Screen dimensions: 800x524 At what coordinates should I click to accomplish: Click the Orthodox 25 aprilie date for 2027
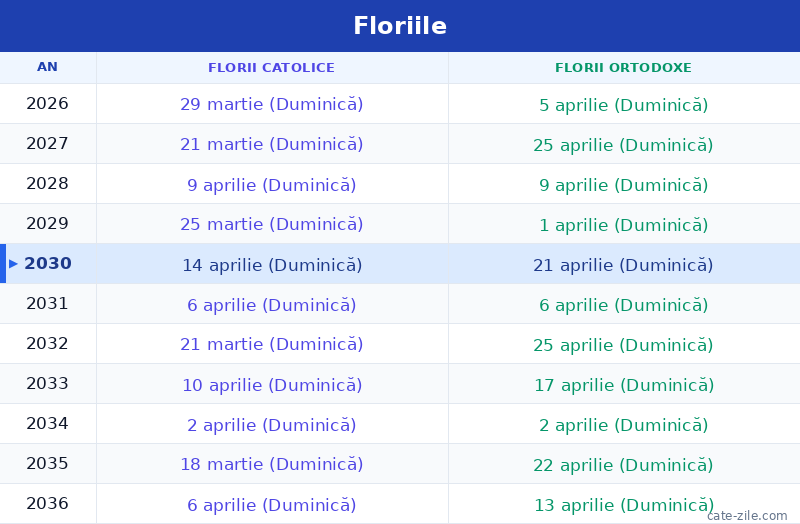click(623, 145)
